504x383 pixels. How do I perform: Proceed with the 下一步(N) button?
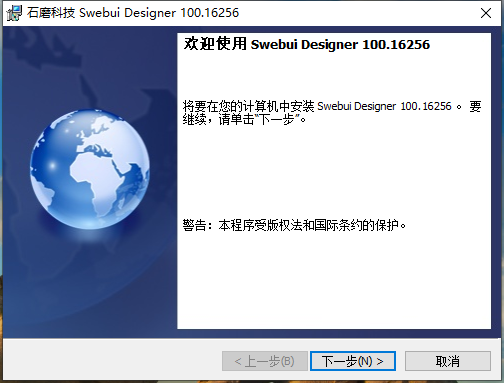(353, 361)
